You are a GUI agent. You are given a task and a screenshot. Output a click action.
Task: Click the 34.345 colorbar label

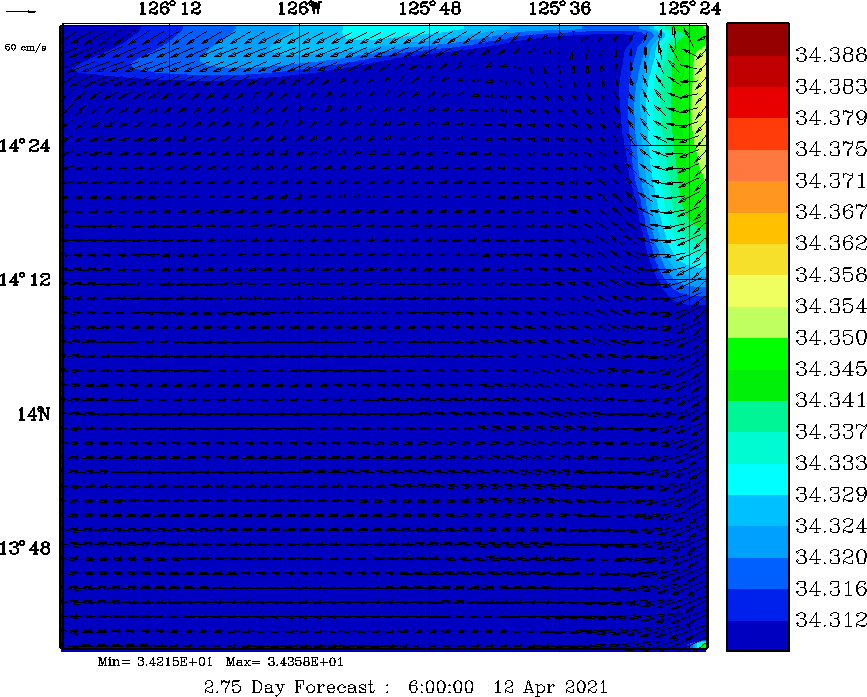click(x=831, y=369)
